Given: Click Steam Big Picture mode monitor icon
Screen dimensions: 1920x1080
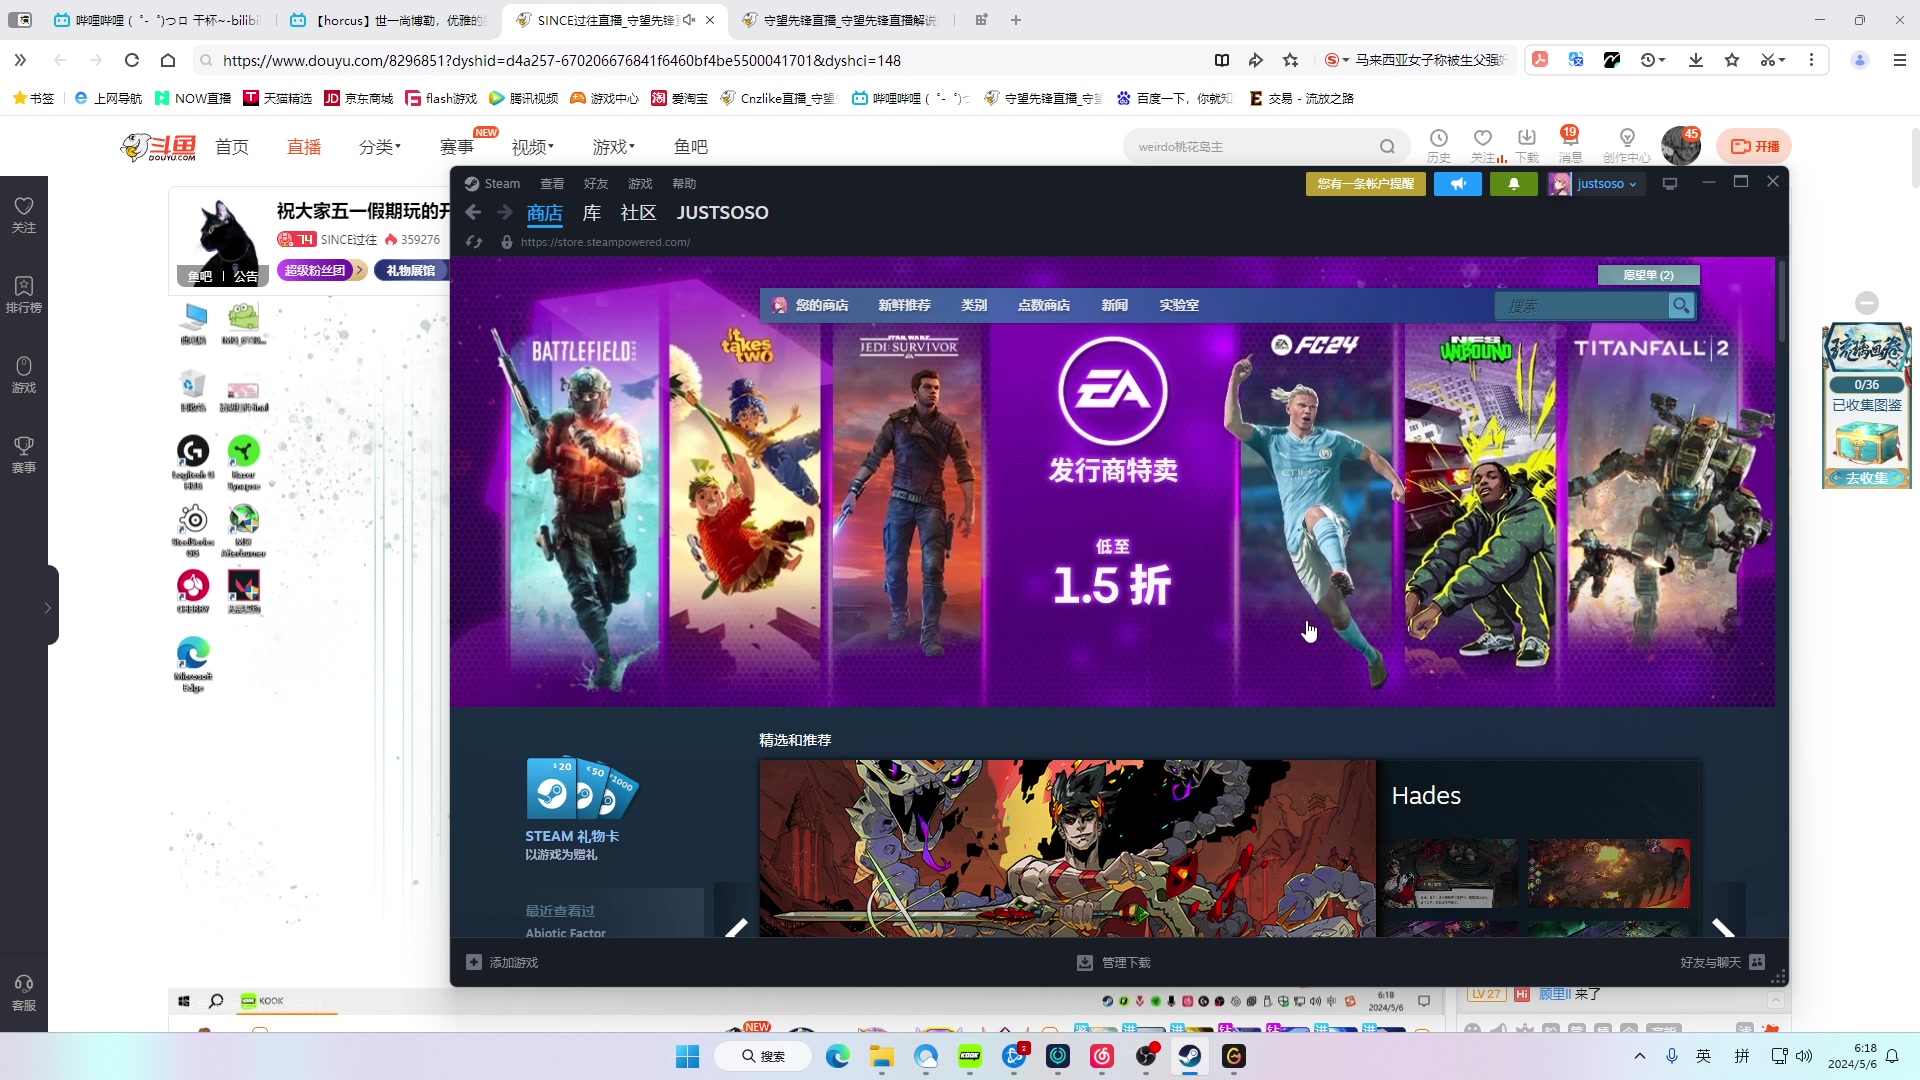Looking at the screenshot, I should pyautogui.click(x=1669, y=184).
